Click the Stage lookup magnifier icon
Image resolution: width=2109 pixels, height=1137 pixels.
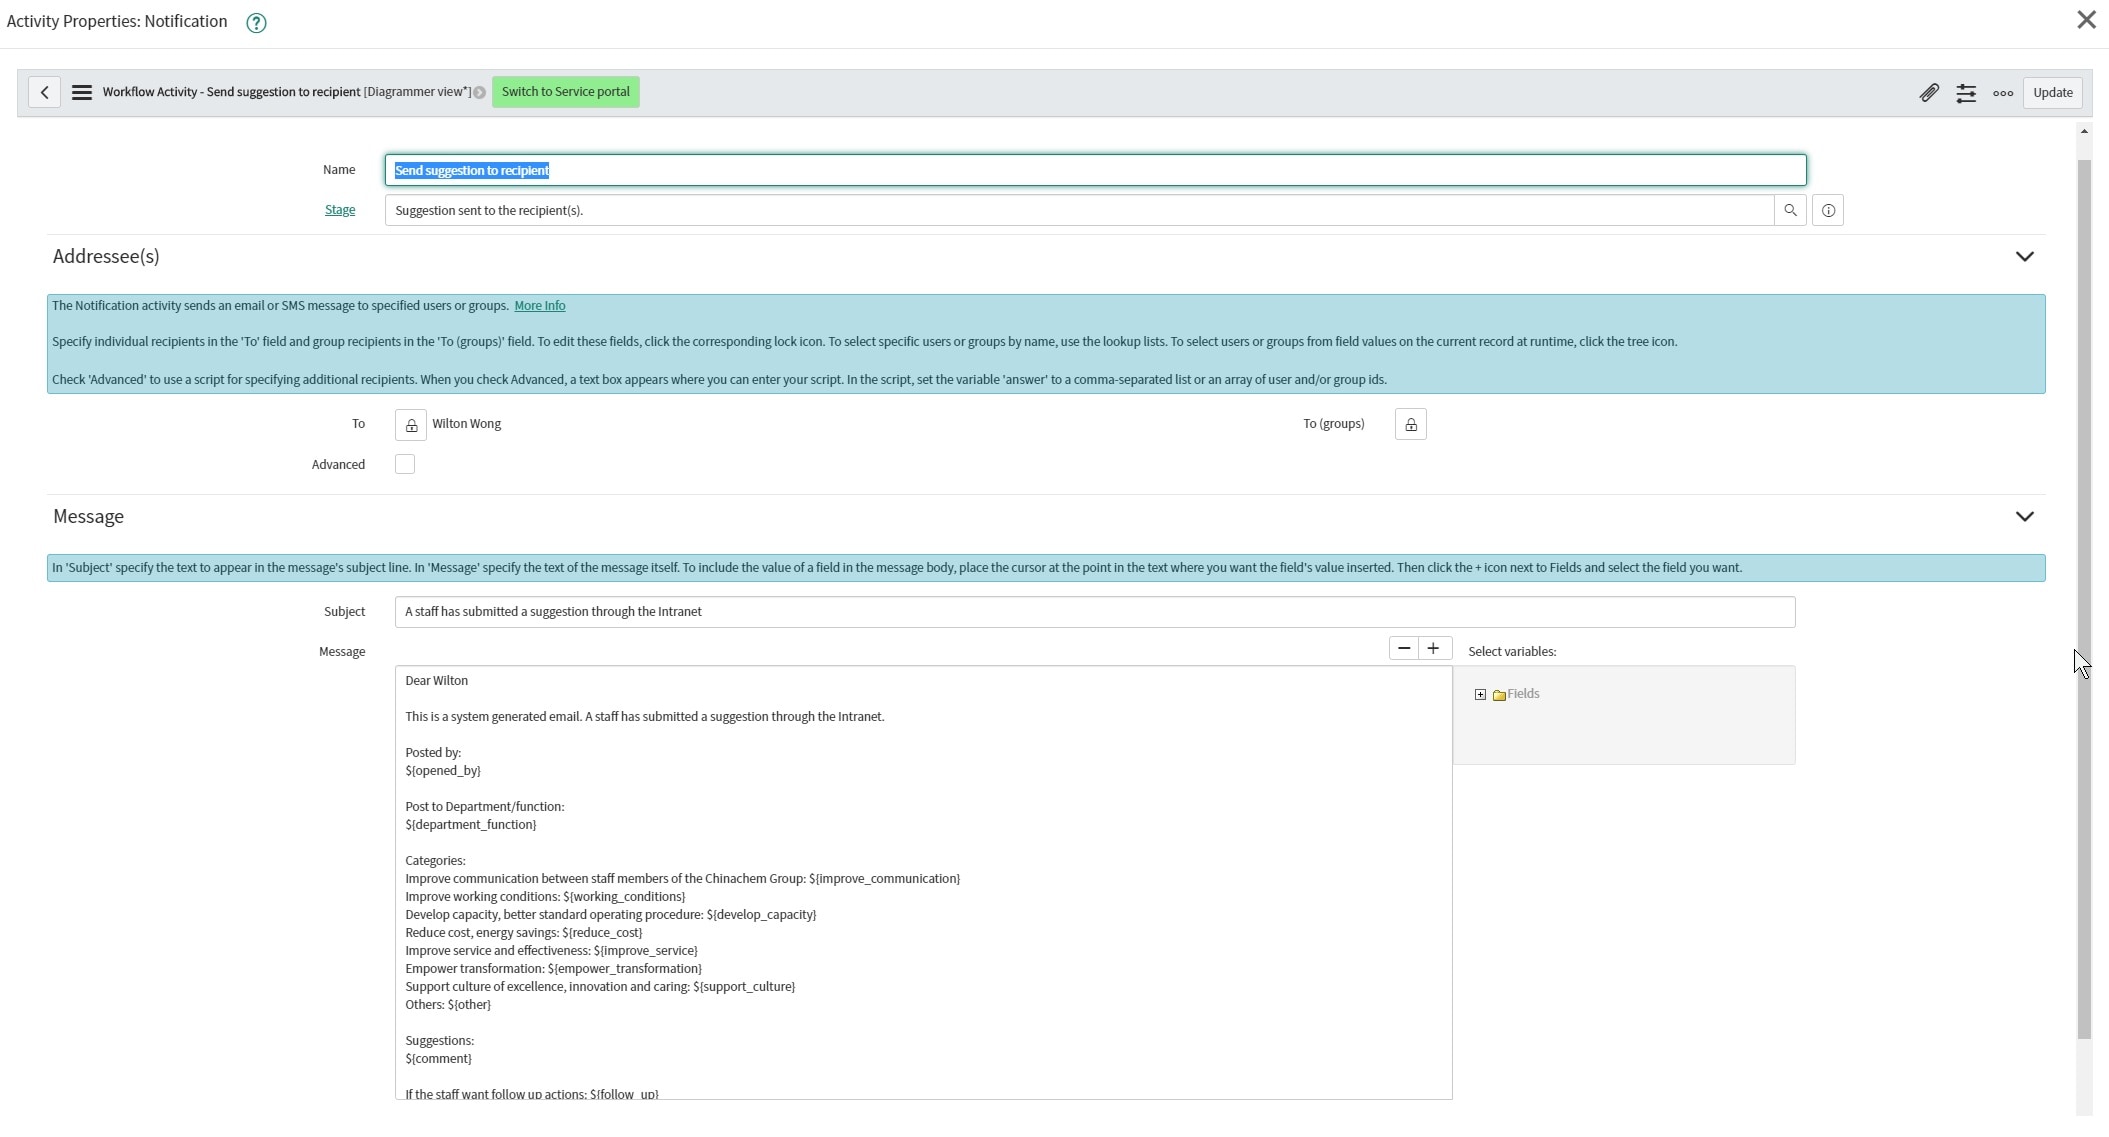pyautogui.click(x=1789, y=210)
